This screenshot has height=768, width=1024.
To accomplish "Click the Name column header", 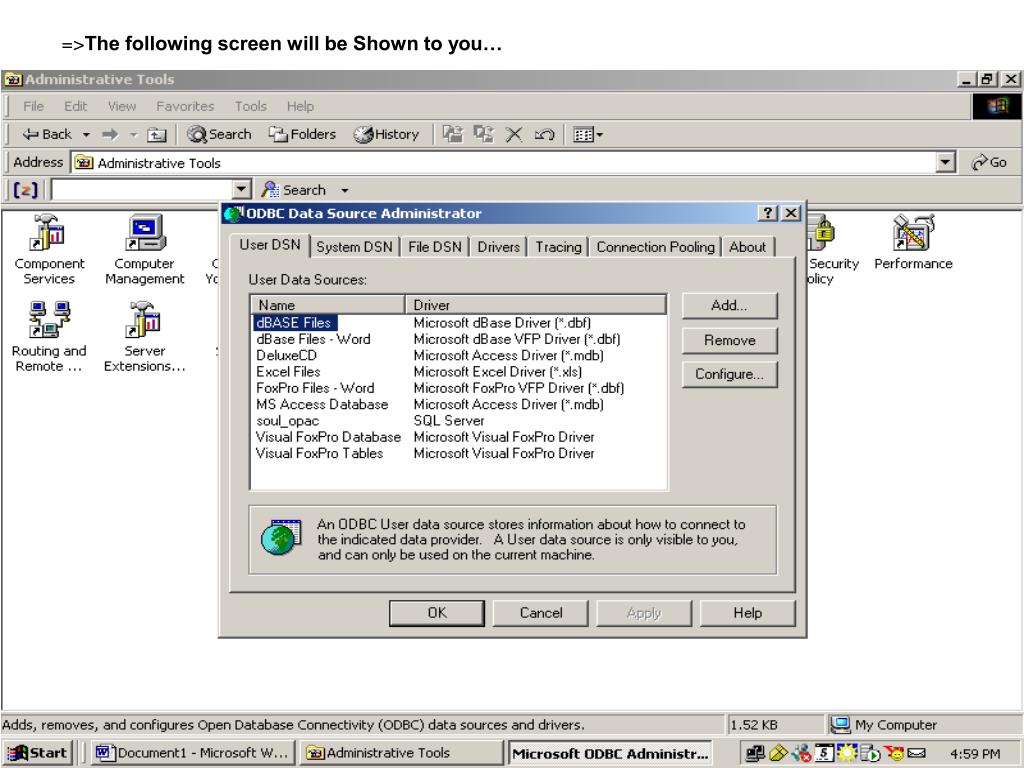I will coord(328,305).
